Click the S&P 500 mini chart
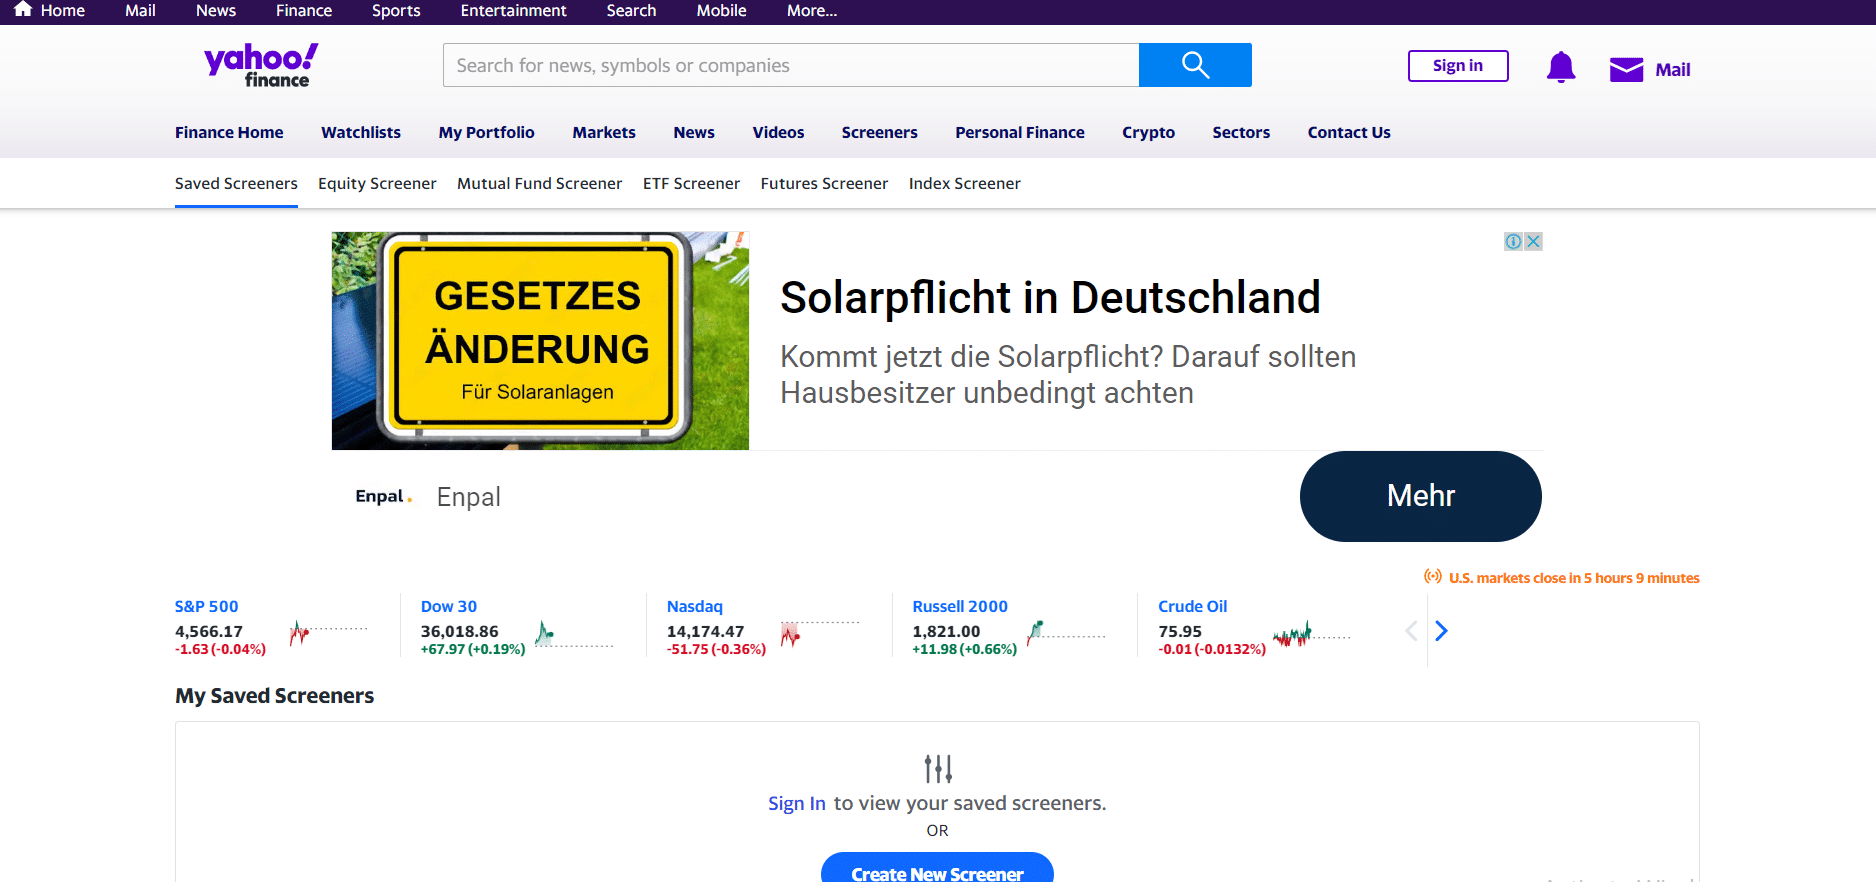 329,632
